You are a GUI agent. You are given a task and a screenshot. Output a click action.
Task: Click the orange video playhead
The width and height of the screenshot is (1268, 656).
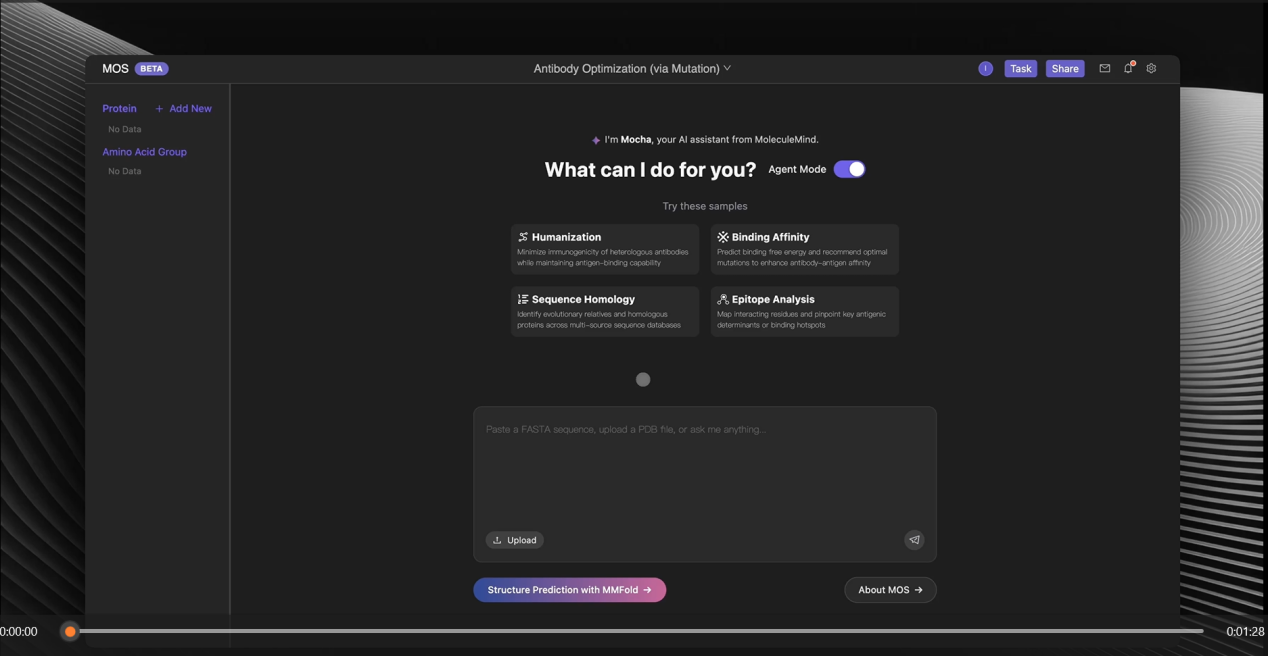(x=70, y=631)
